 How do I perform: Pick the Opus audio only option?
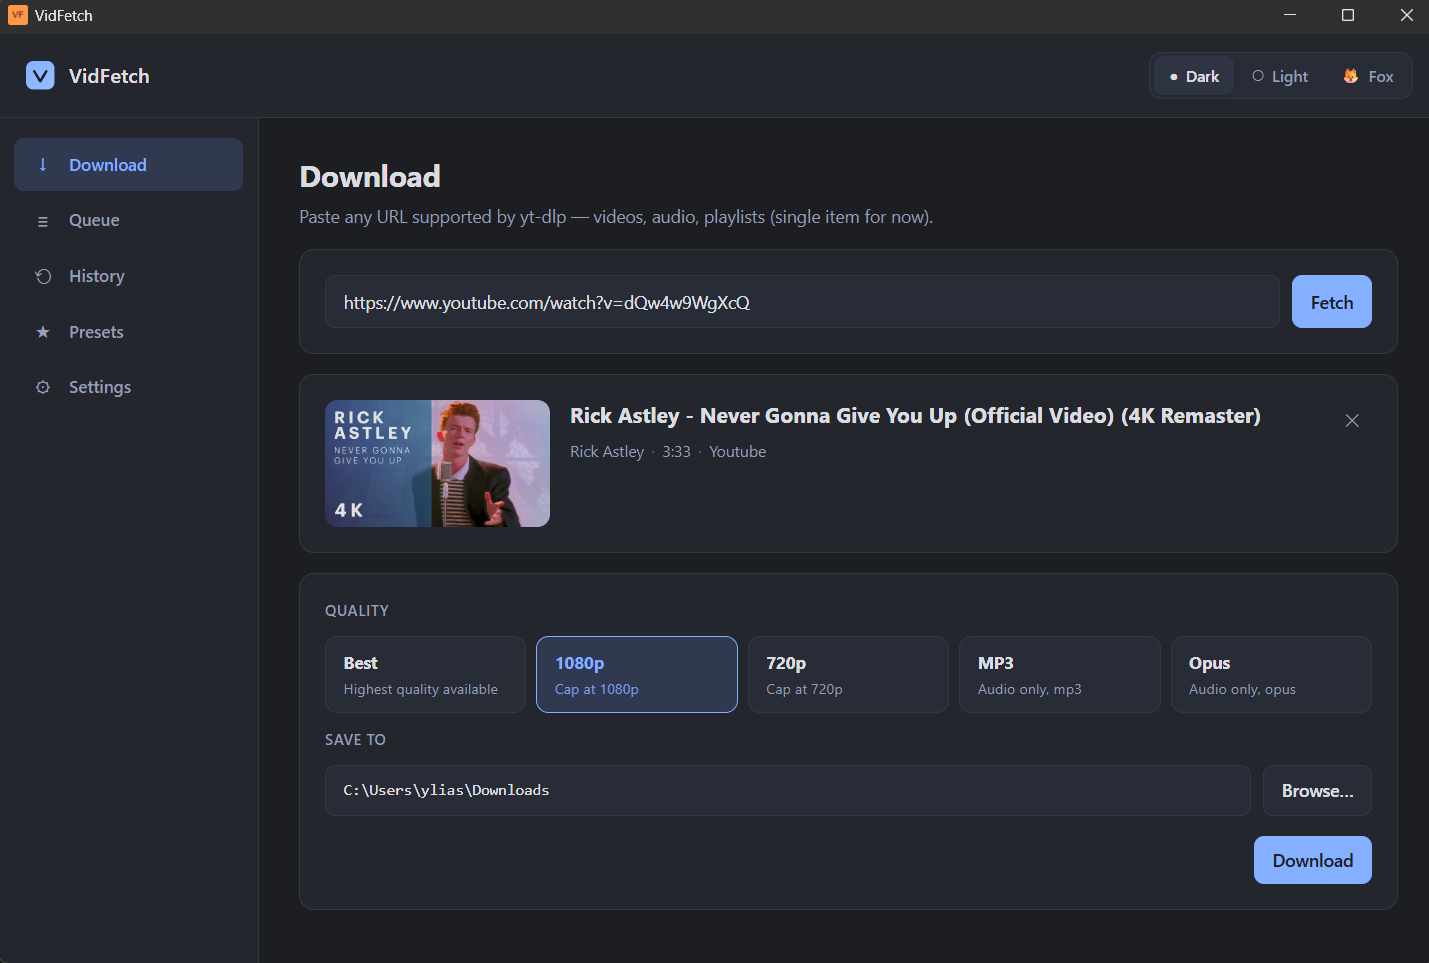tap(1270, 675)
